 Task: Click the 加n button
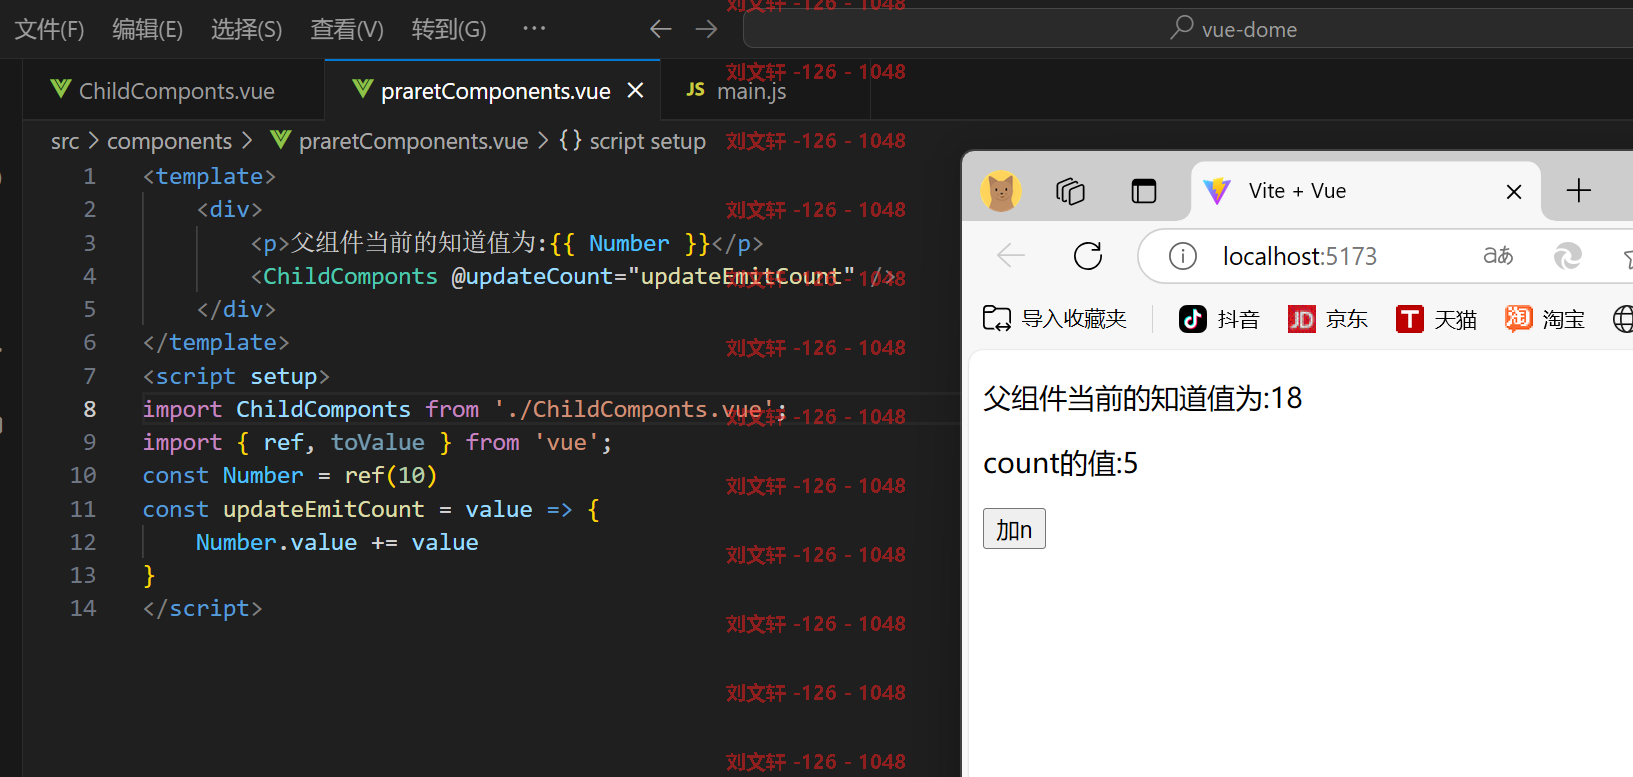[1014, 529]
